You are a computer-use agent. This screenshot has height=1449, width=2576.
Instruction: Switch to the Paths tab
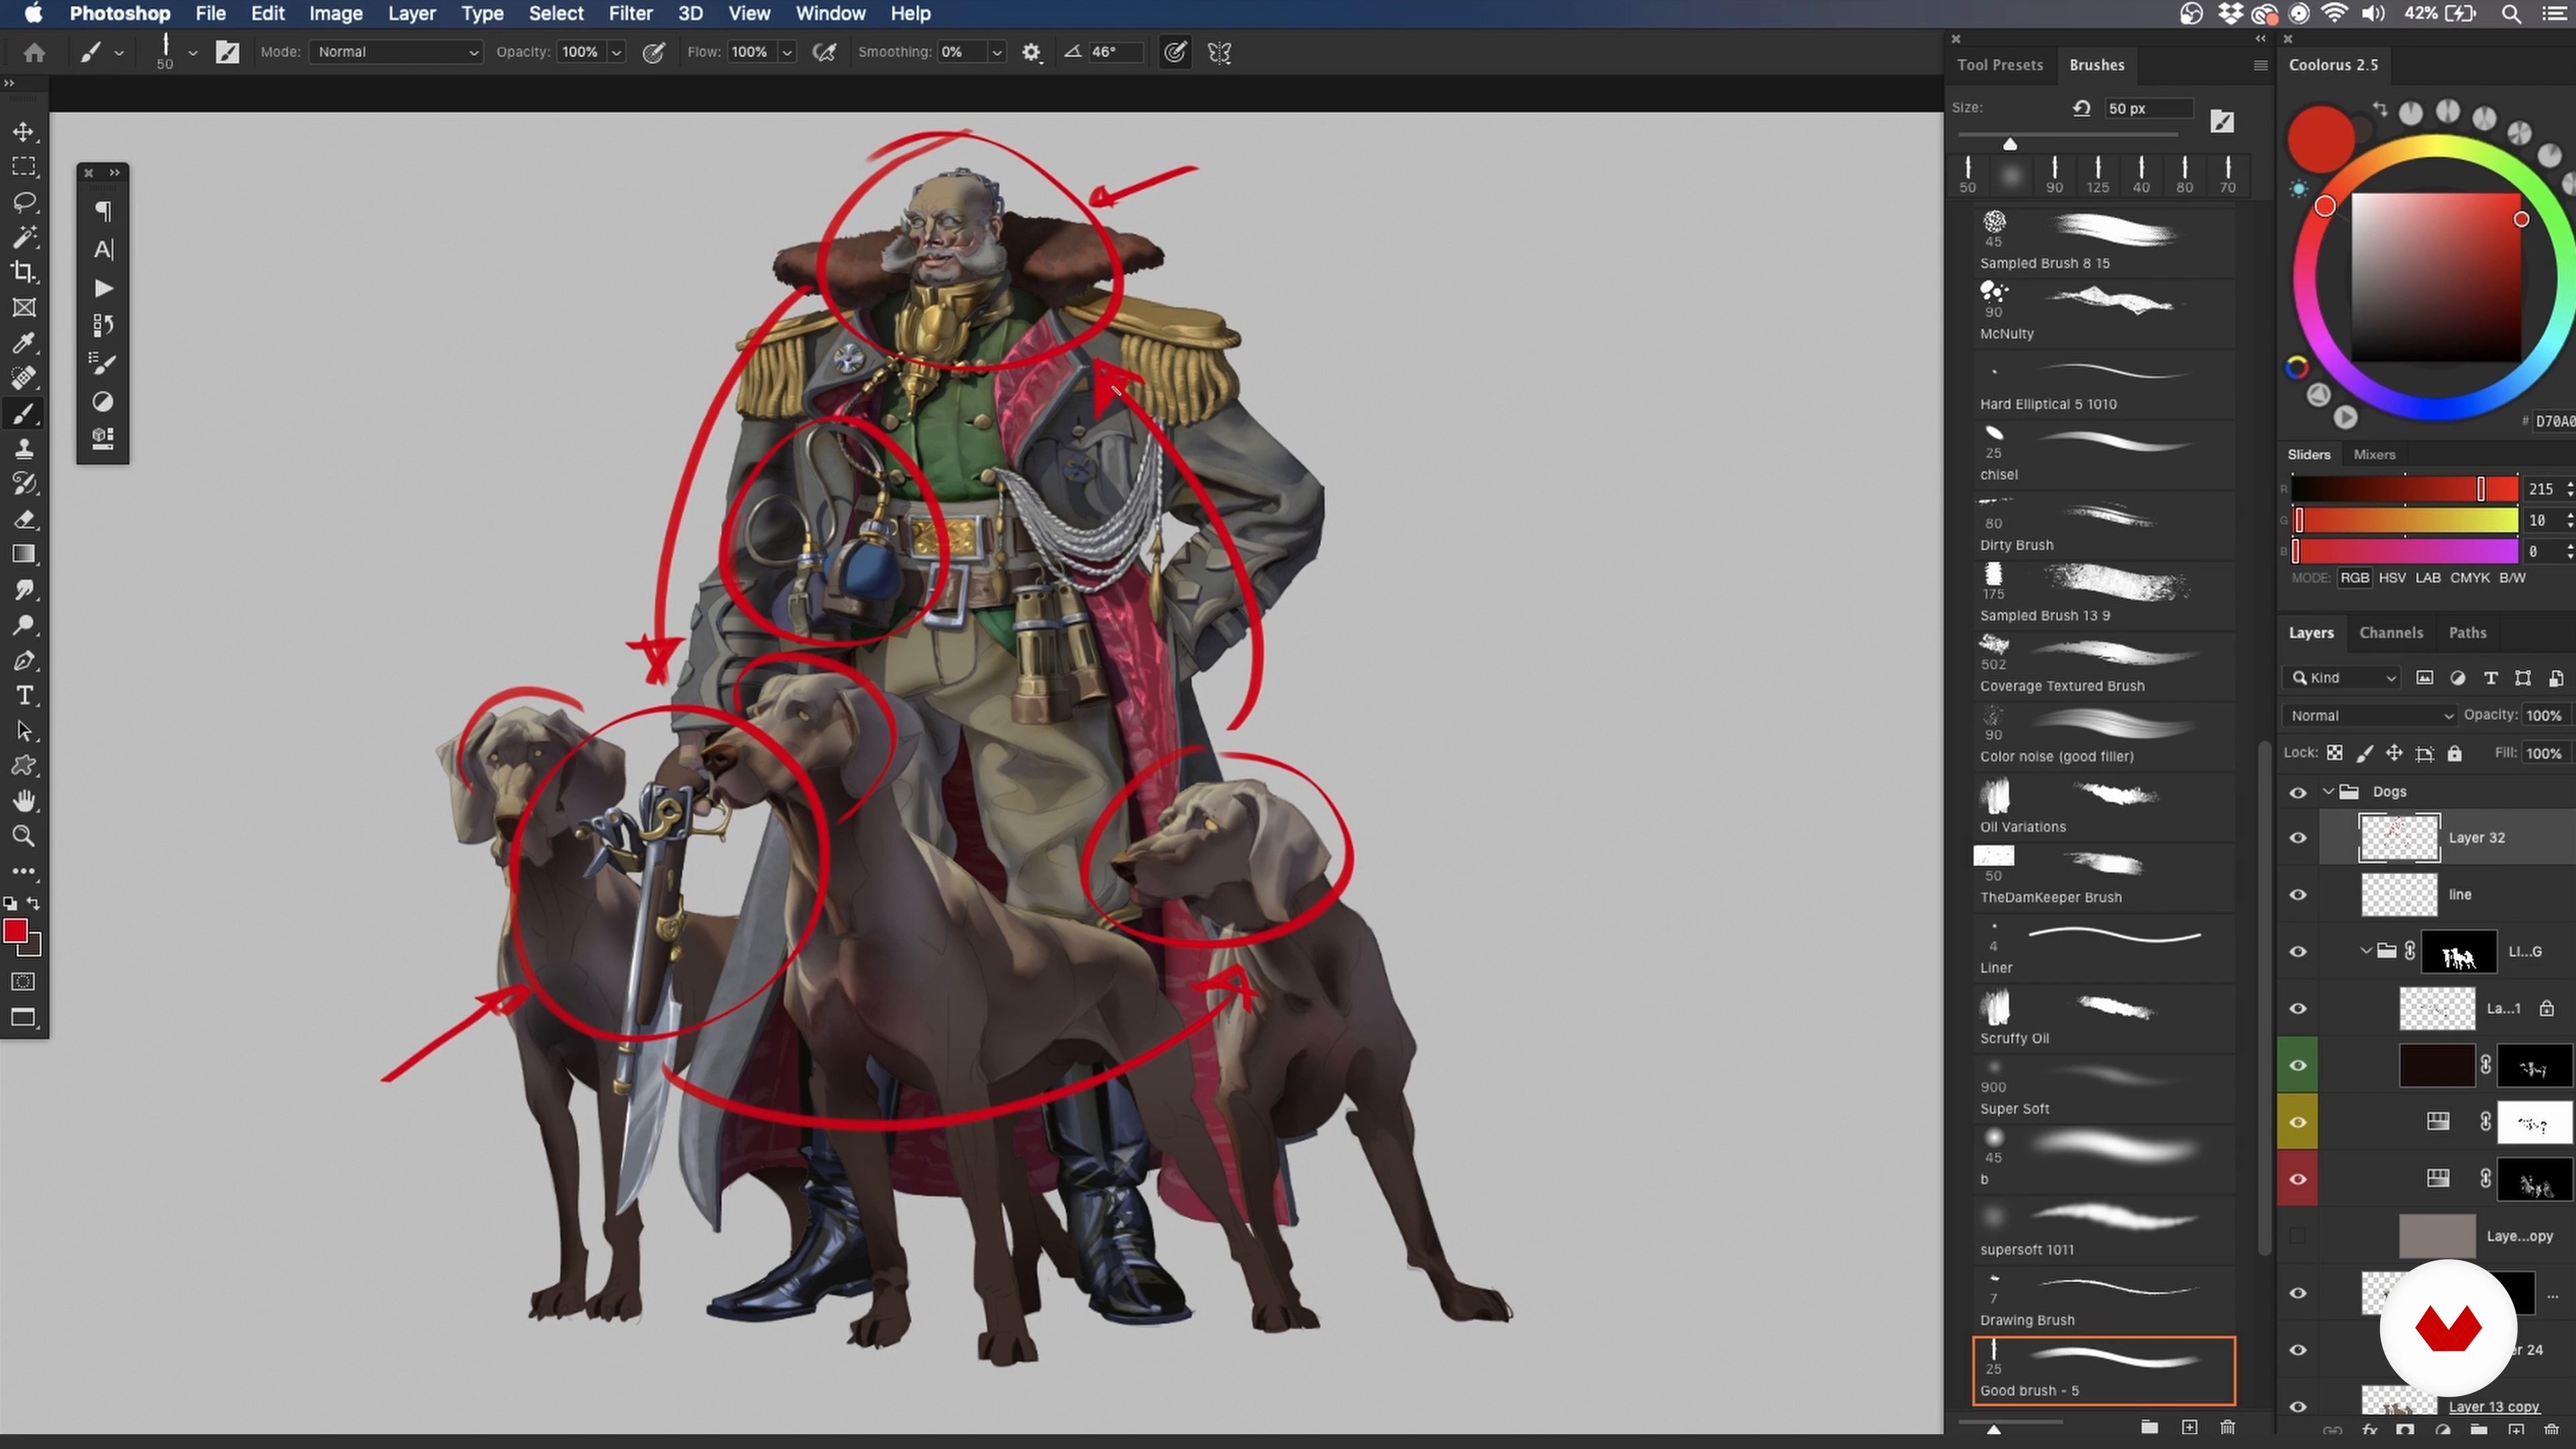pyautogui.click(x=2467, y=633)
